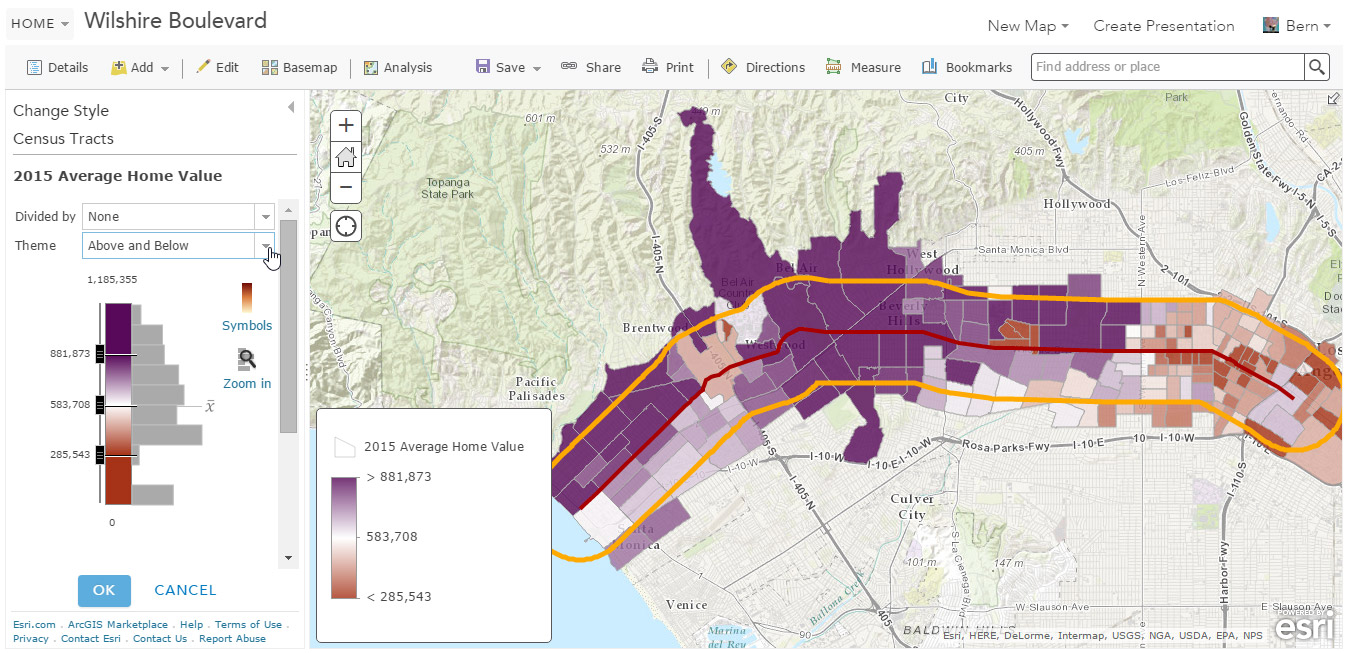Open the Measure tool
Screen dimensions: 1348x653
point(864,67)
